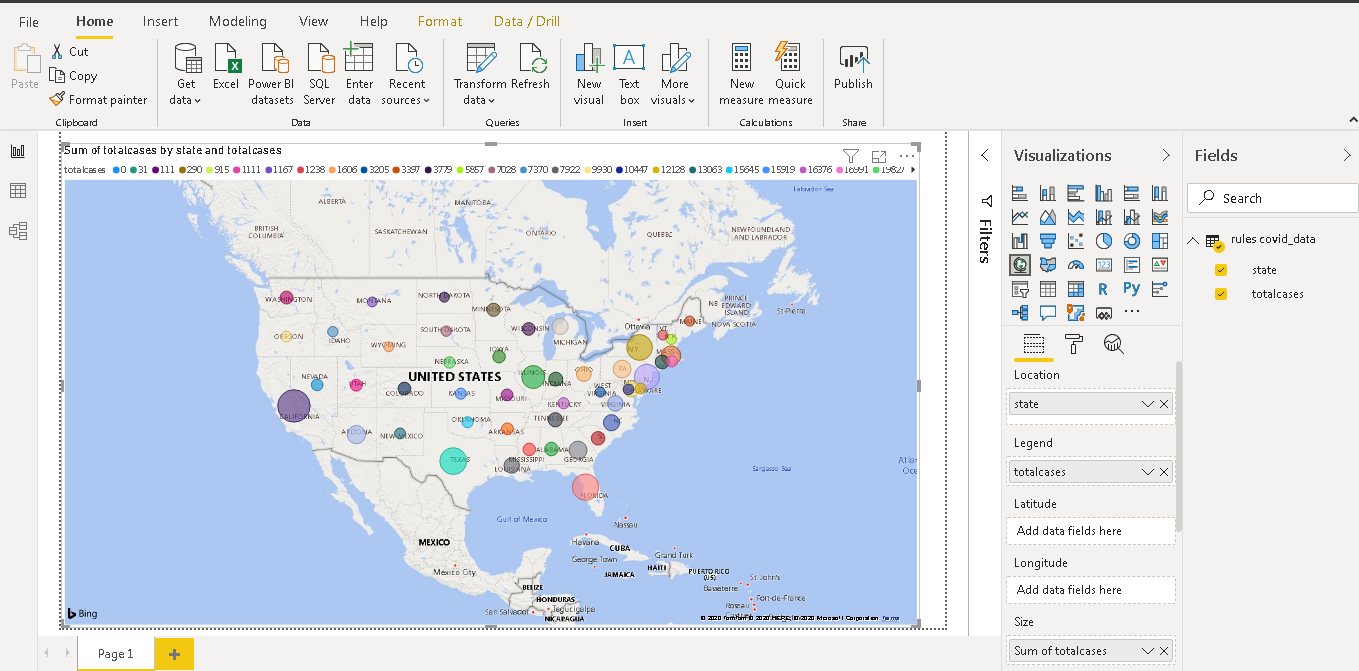Insert a Python visual
This screenshot has height=671, width=1359.
click(1131, 288)
